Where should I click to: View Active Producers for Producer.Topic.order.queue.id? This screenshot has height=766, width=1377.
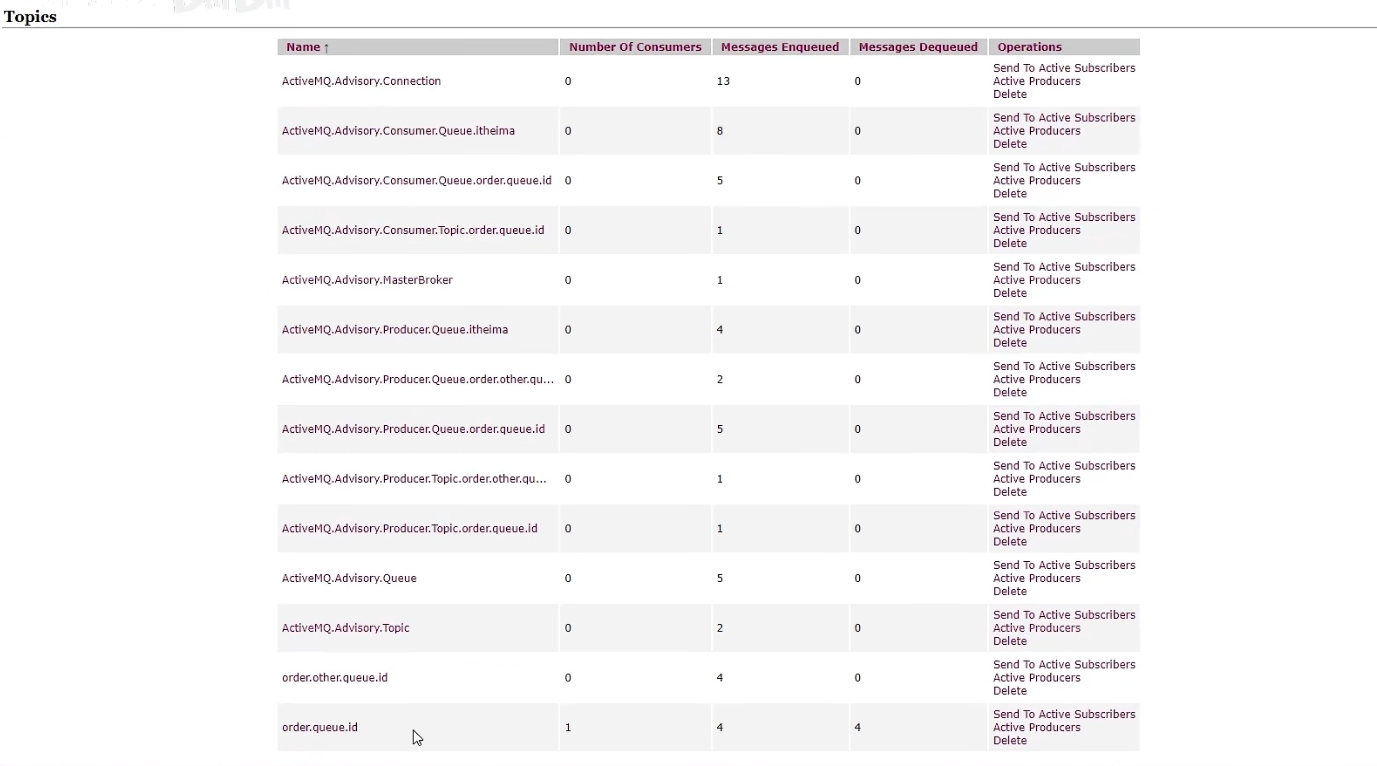[1036, 529]
